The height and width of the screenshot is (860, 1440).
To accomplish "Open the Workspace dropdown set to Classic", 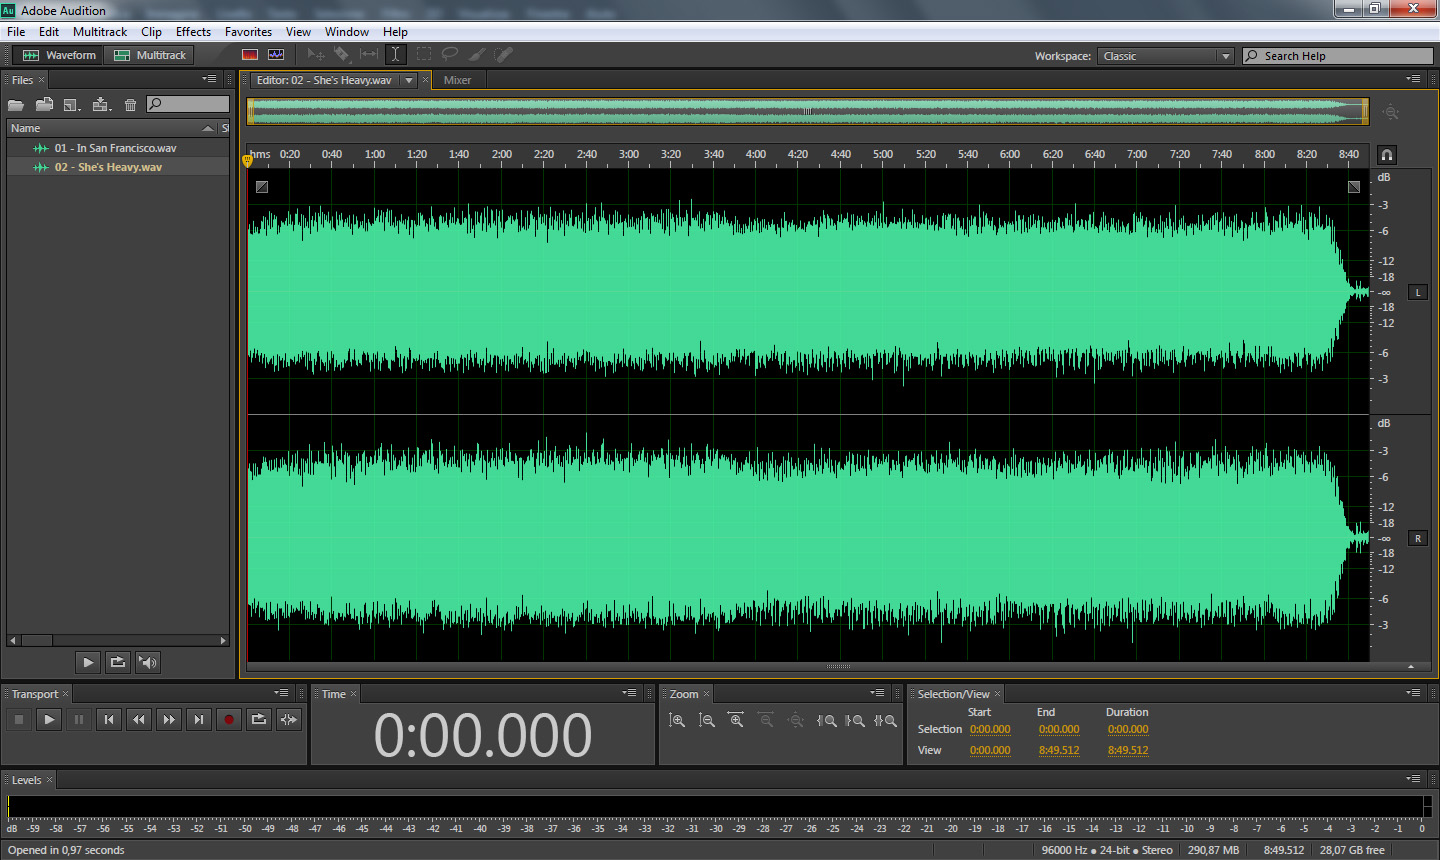I will tap(1166, 56).
